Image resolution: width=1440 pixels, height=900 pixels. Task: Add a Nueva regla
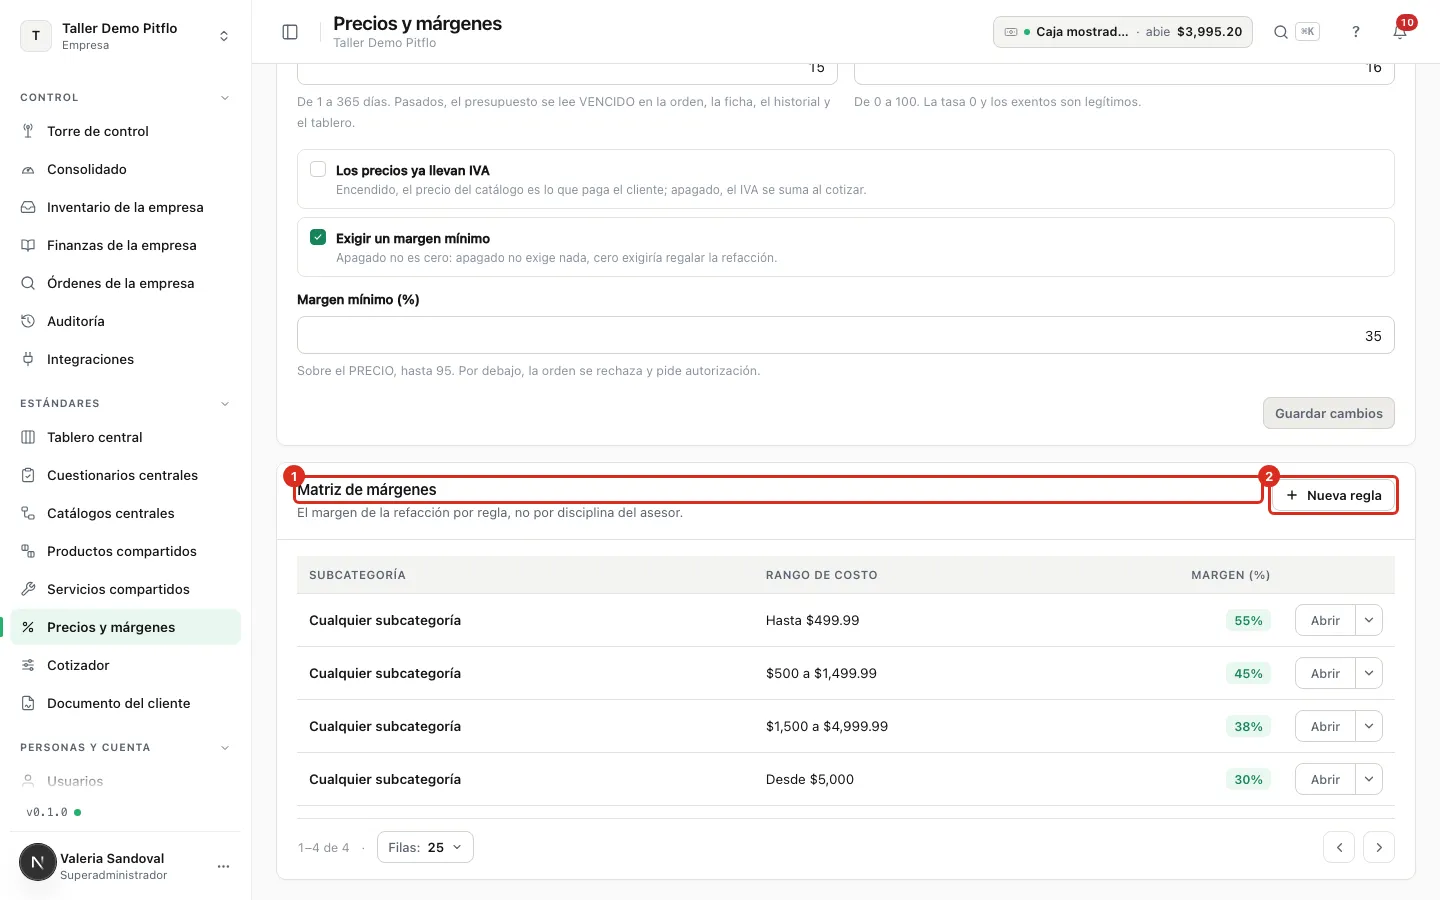pos(1334,495)
